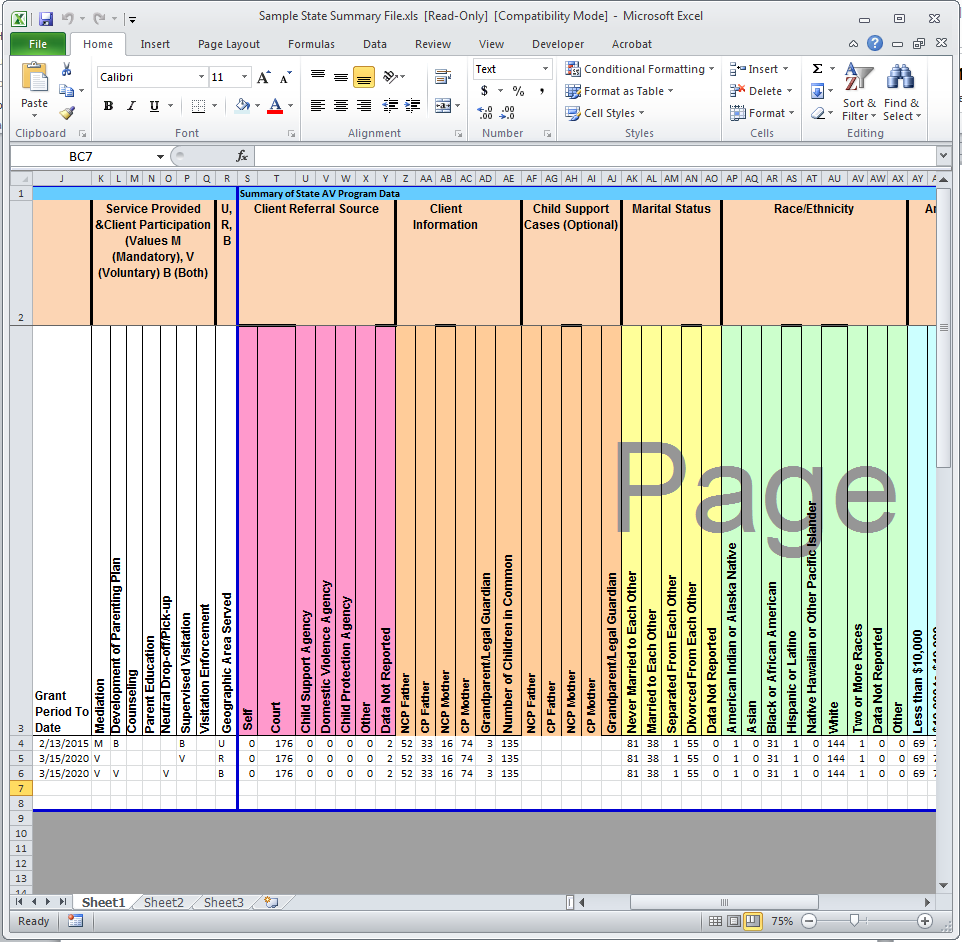Click the Increase Indent icon
The image size is (962, 942).
click(412, 106)
